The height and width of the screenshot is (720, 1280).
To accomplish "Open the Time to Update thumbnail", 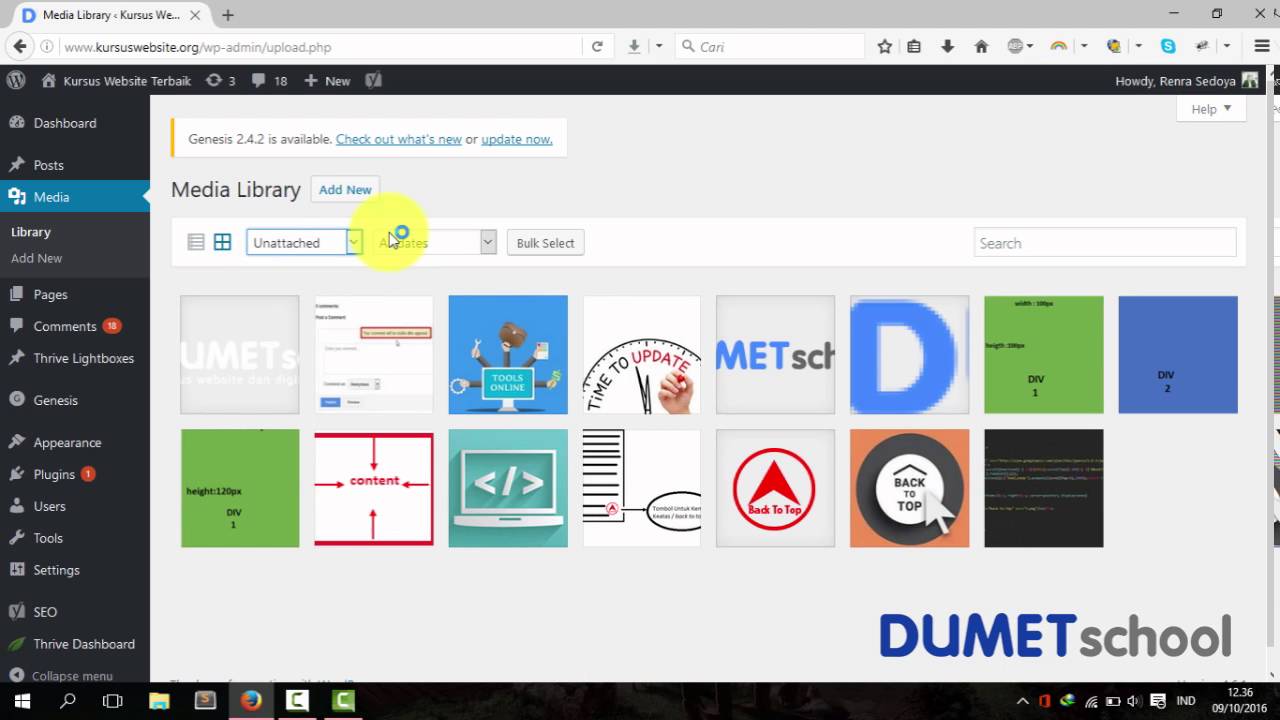I will [x=642, y=354].
